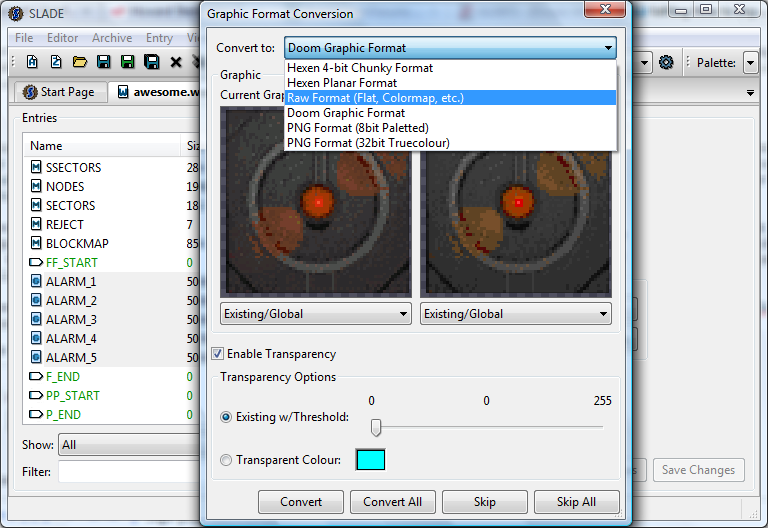Click the cyan transparent colour swatch
This screenshot has width=768, height=528.
pos(371,460)
